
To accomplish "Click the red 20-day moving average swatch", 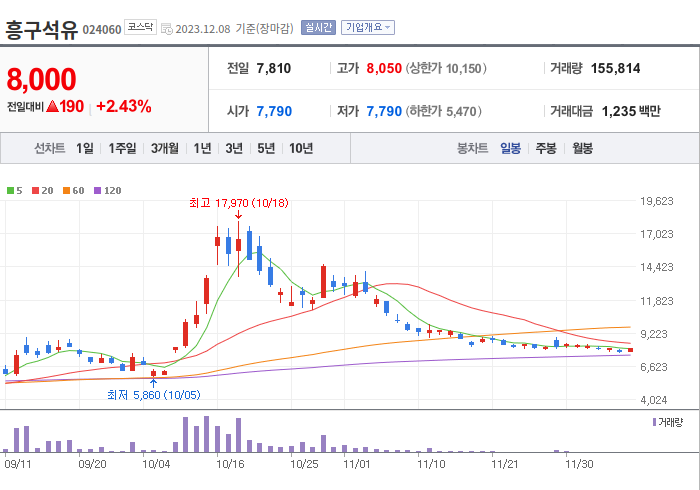I will [x=35, y=191].
